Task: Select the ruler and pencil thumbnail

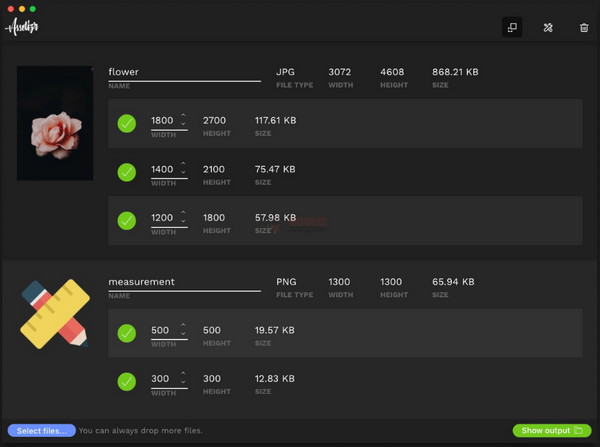Action: click(55, 314)
